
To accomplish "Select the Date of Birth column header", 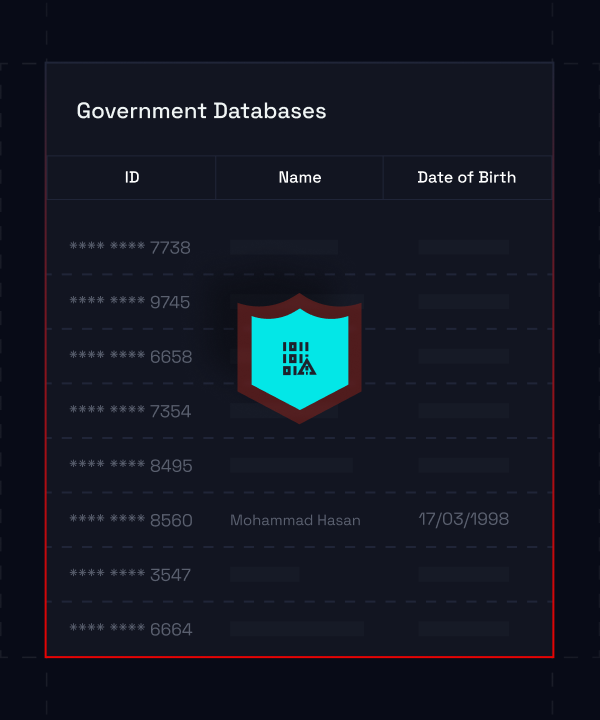I will [467, 178].
